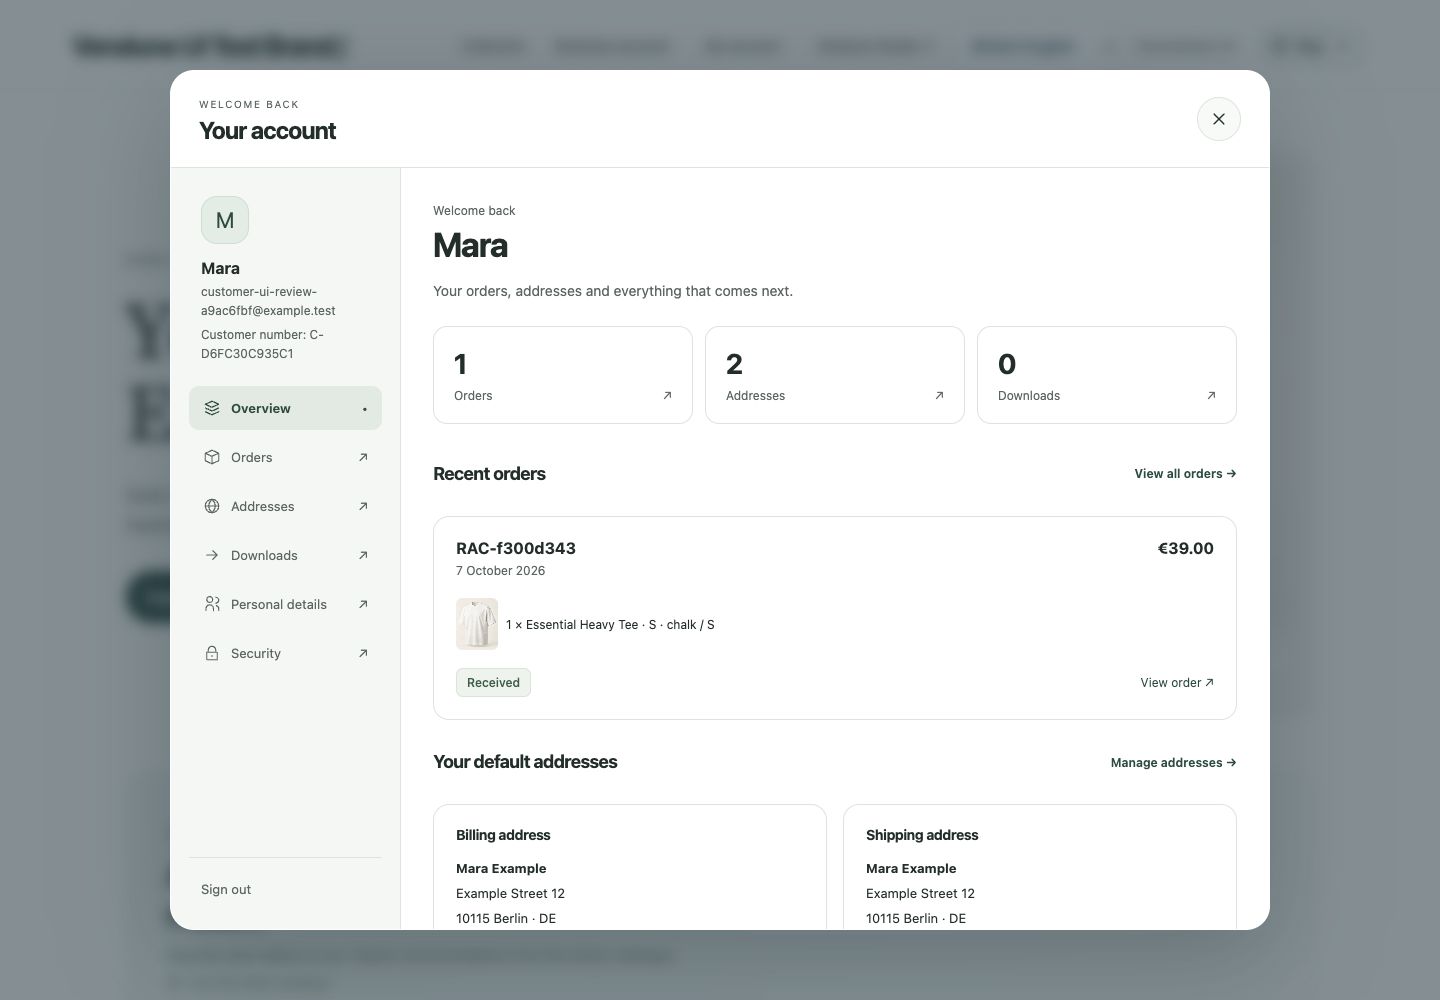Click the Security lock icon
This screenshot has width=1440, height=1000.
coord(212,653)
